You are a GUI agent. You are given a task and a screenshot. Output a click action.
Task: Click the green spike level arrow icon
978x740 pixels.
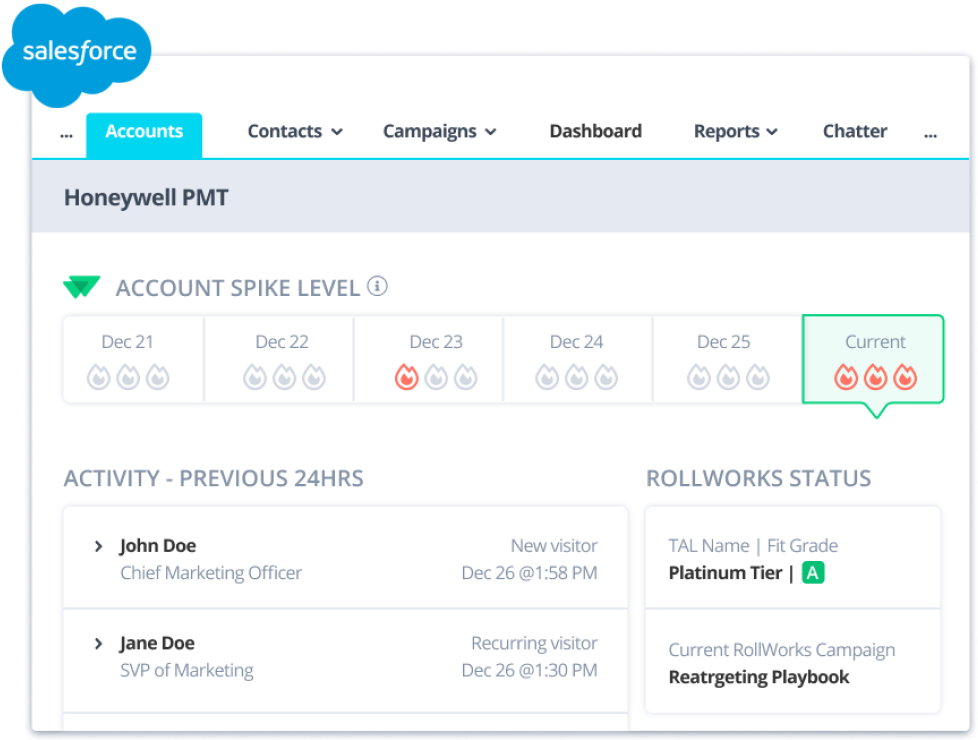coord(81,287)
